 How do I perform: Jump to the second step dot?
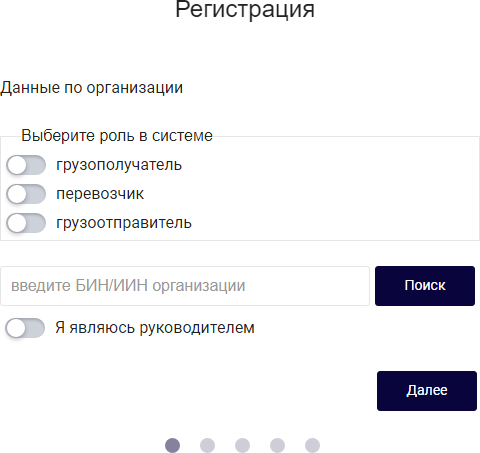(x=207, y=445)
